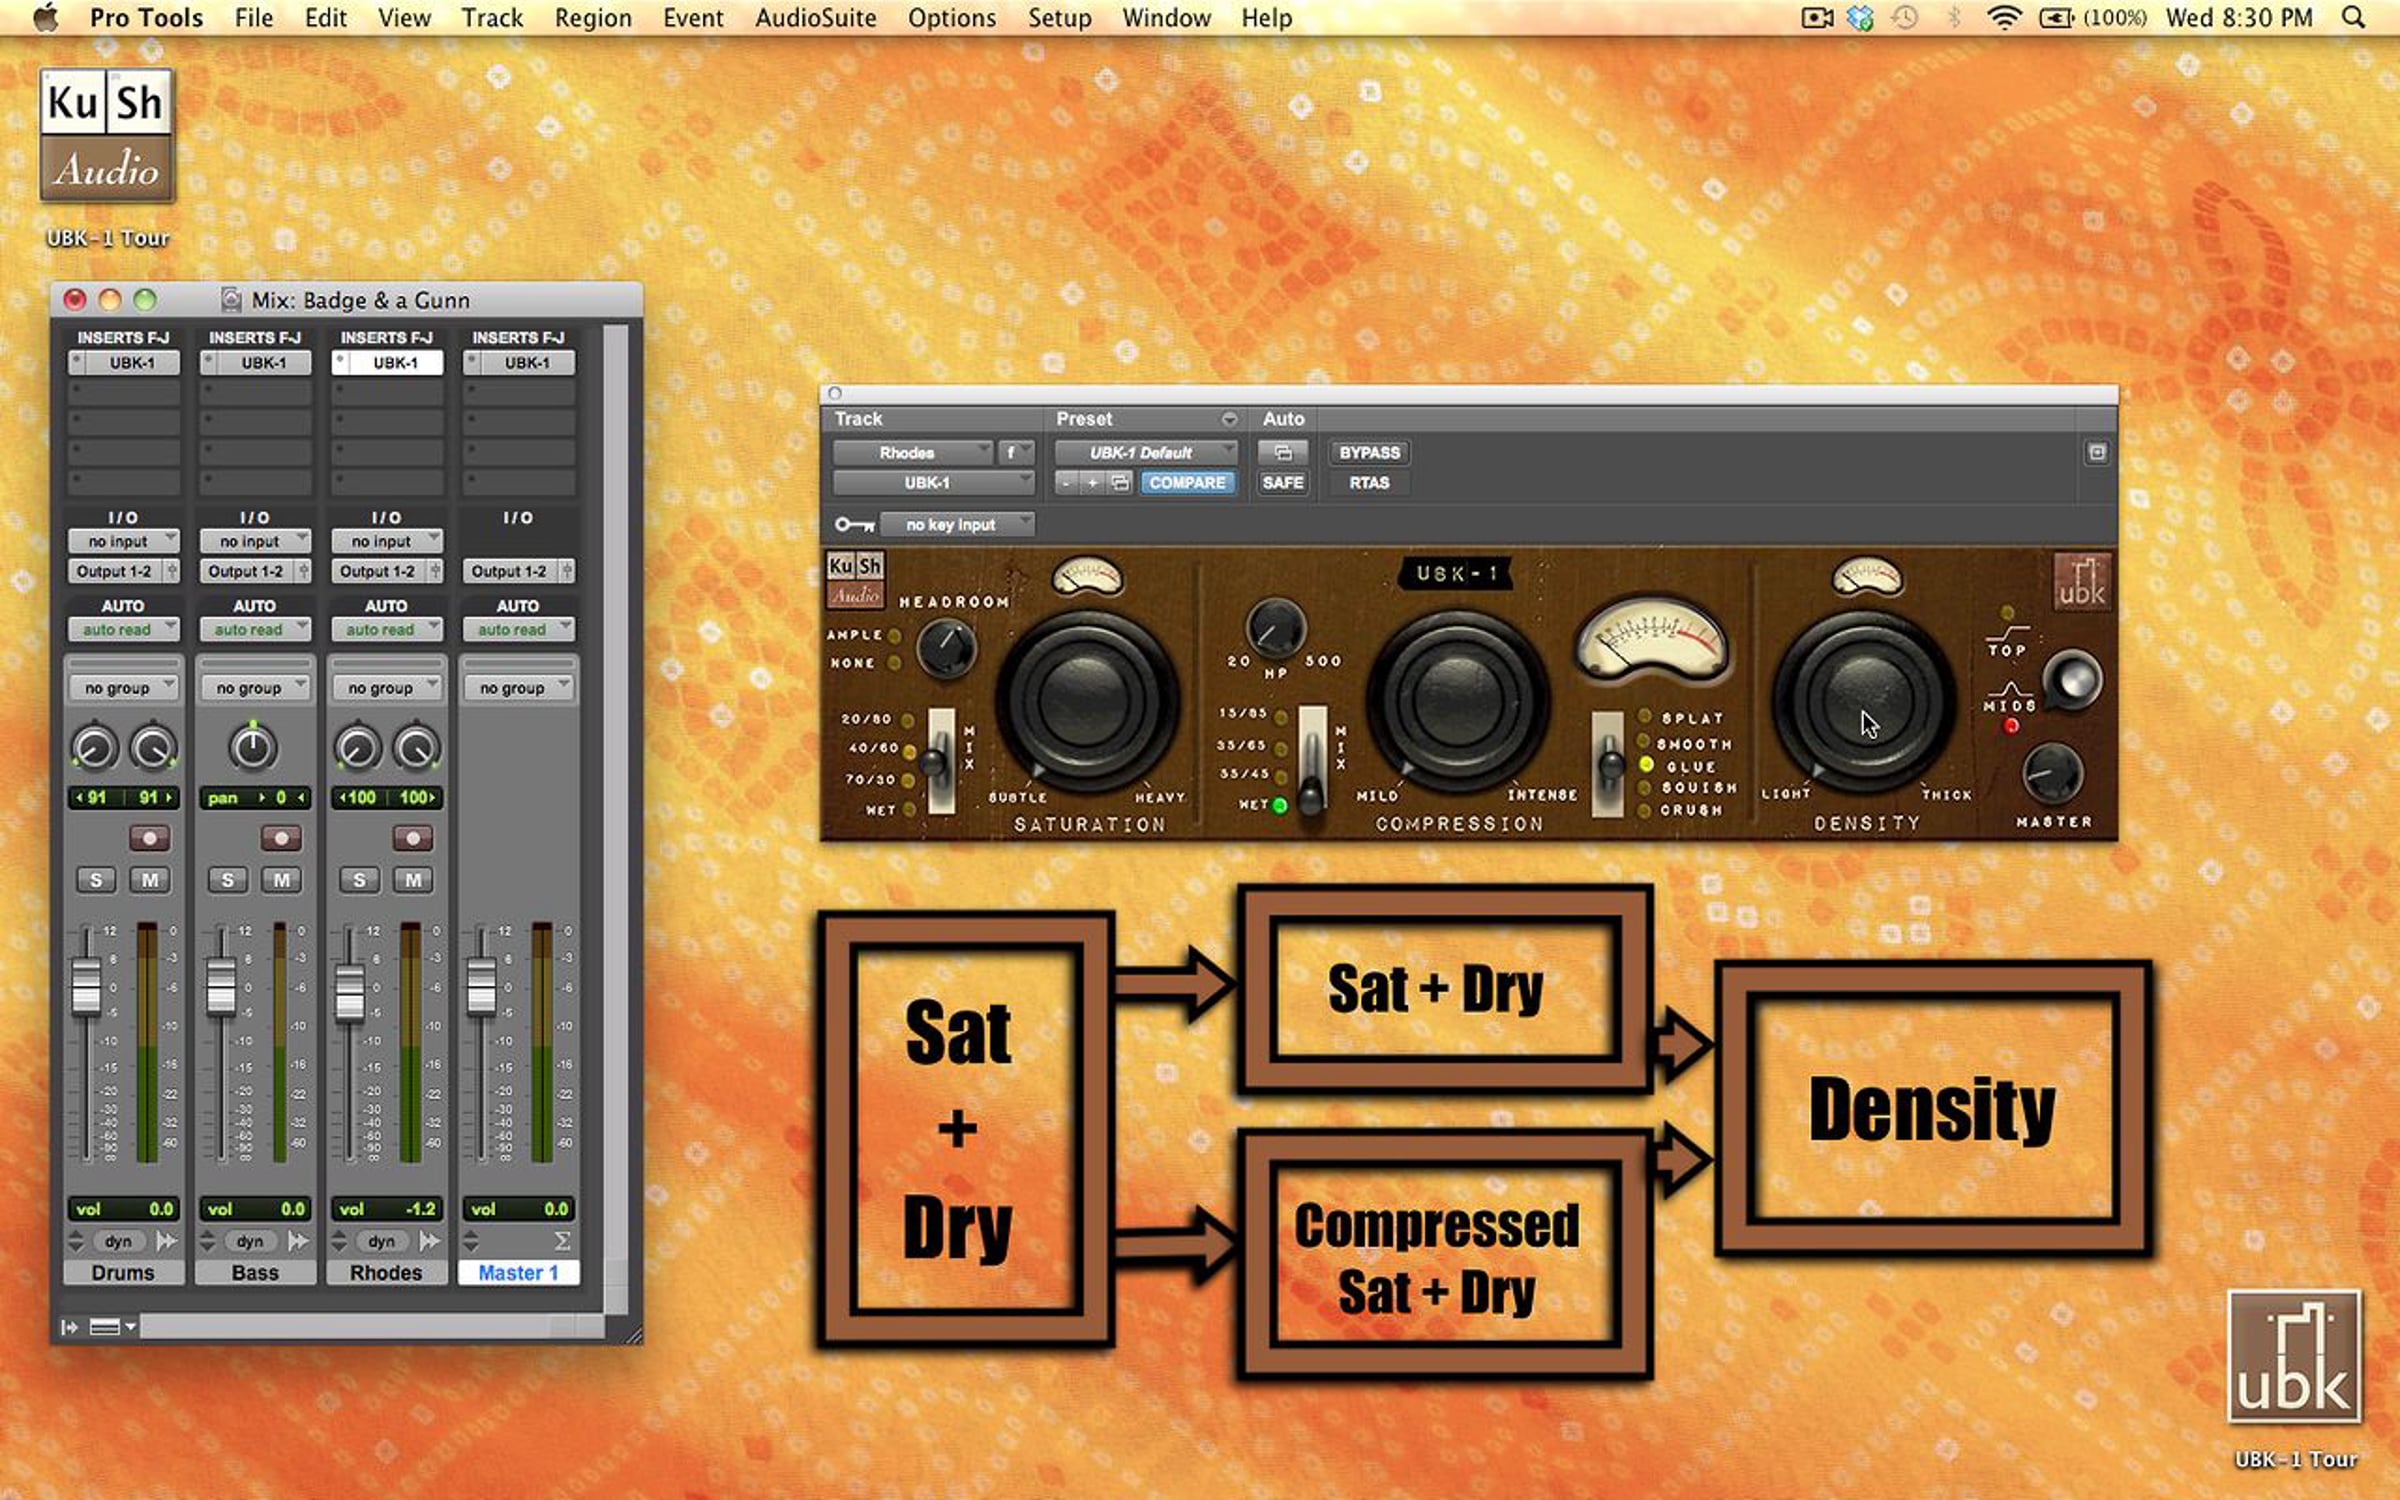The height and width of the screenshot is (1500, 2400).
Task: Click the Headroom knob
Action: point(945,647)
